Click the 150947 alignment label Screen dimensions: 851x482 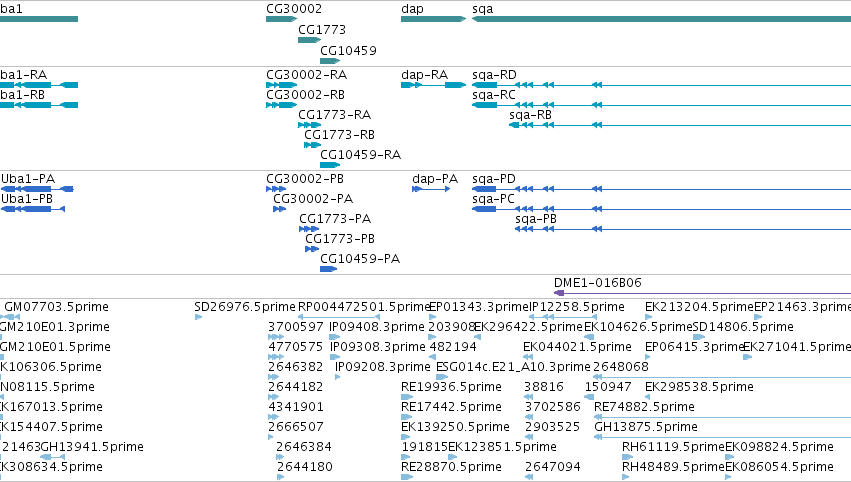[x=608, y=388]
